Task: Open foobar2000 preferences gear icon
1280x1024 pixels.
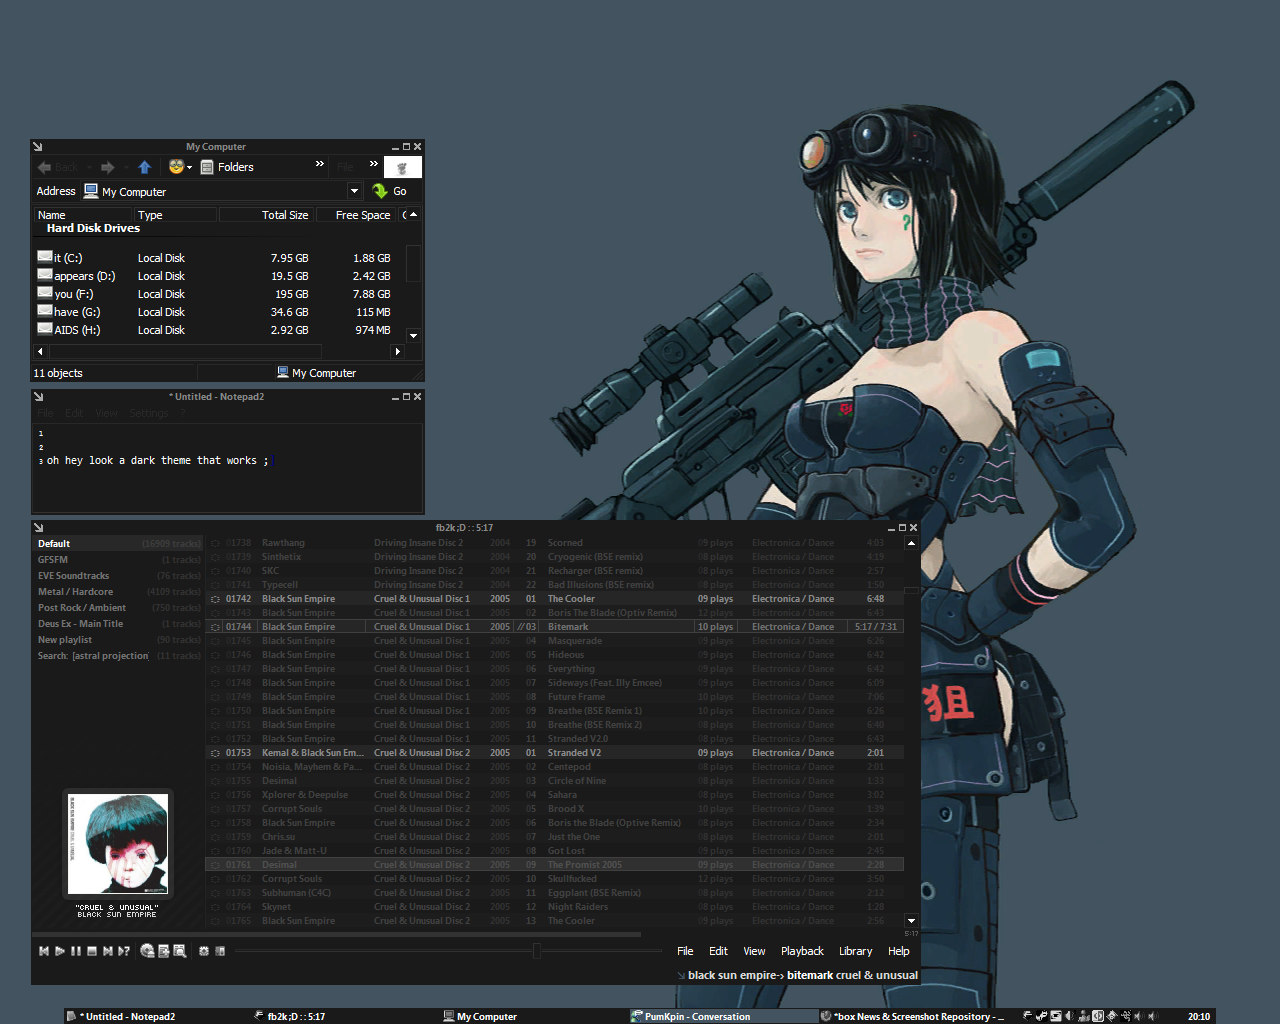Action: [x=204, y=951]
